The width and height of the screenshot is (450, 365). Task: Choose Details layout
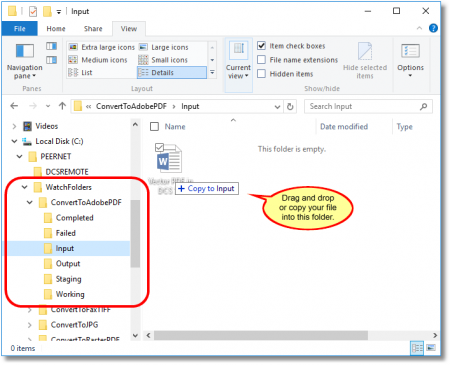coord(172,73)
